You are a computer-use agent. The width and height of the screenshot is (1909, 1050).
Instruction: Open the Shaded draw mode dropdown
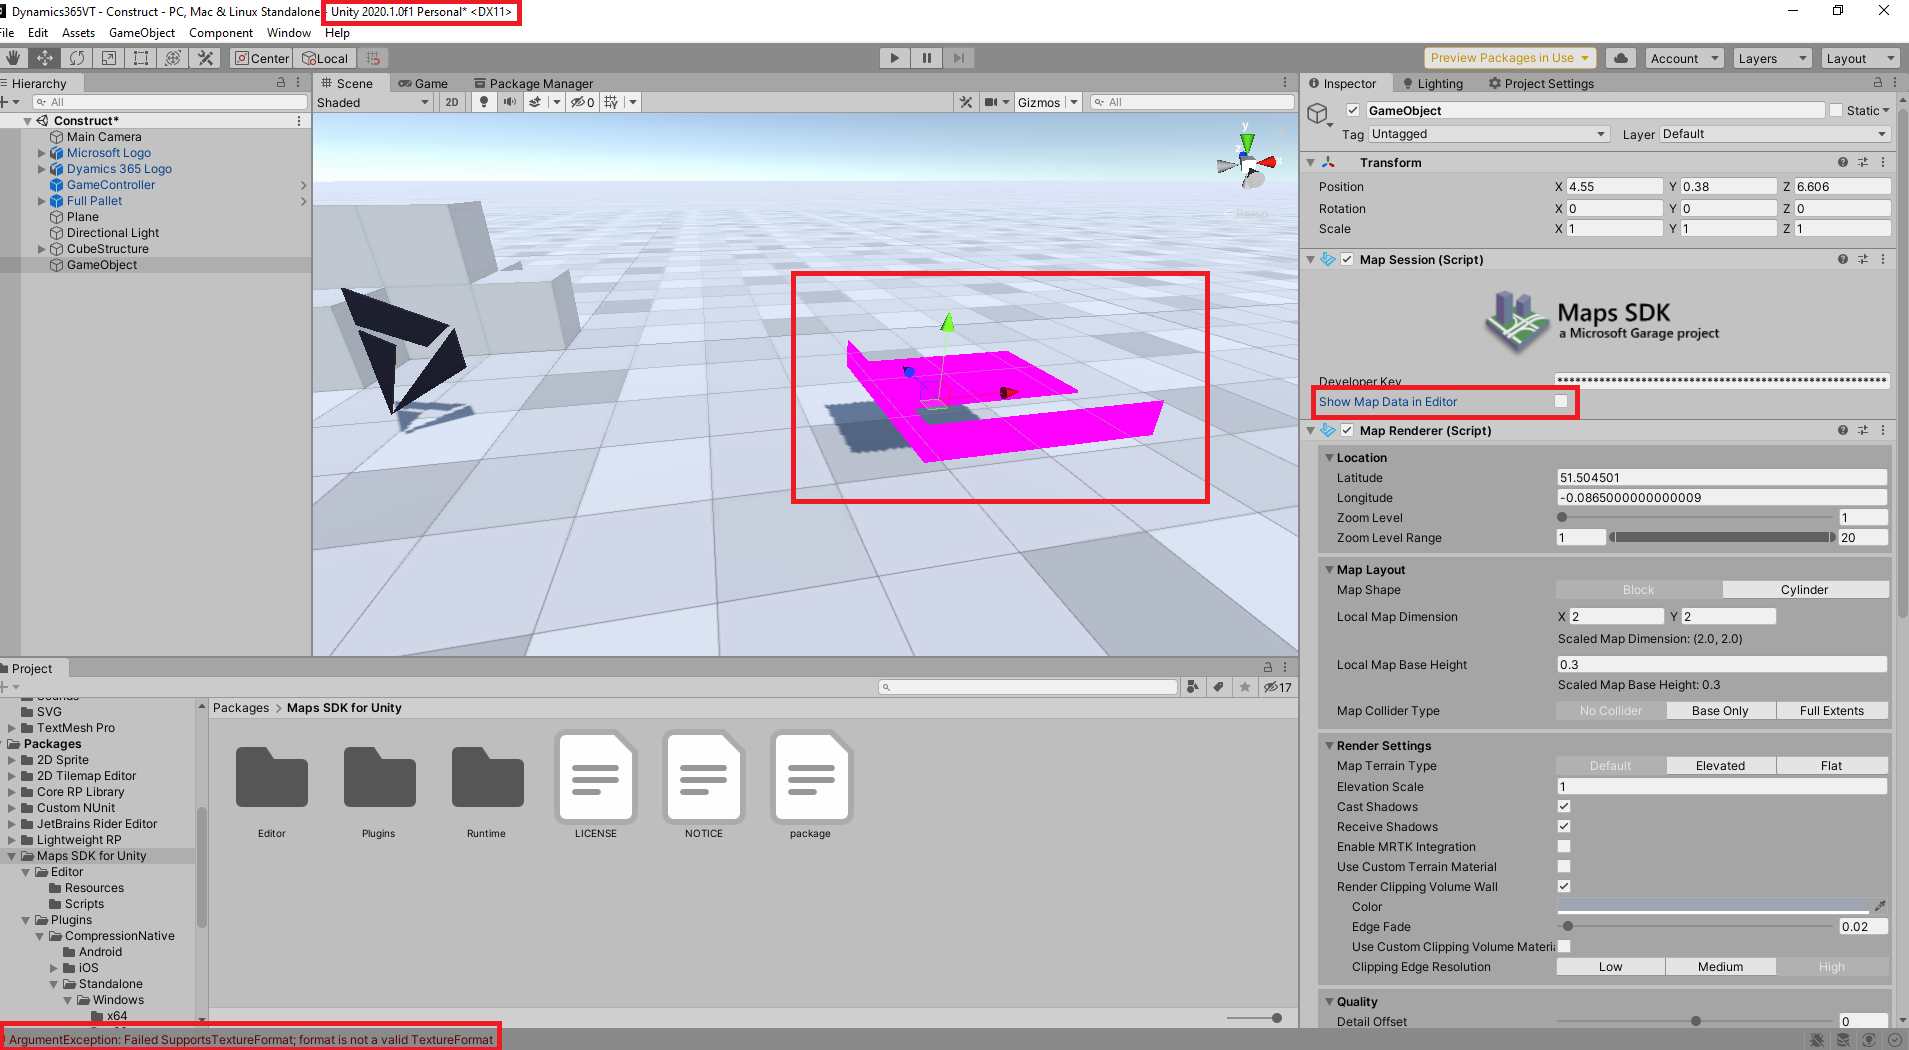373,101
